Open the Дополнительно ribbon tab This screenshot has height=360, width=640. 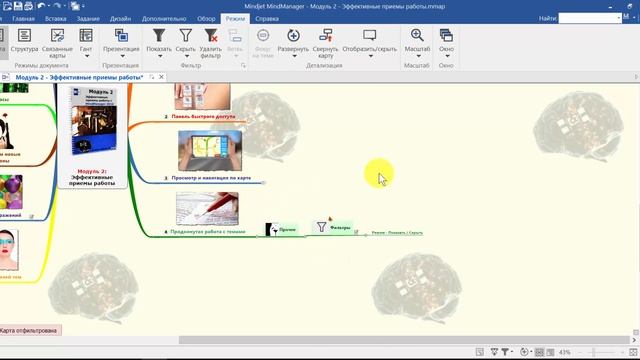tap(164, 18)
